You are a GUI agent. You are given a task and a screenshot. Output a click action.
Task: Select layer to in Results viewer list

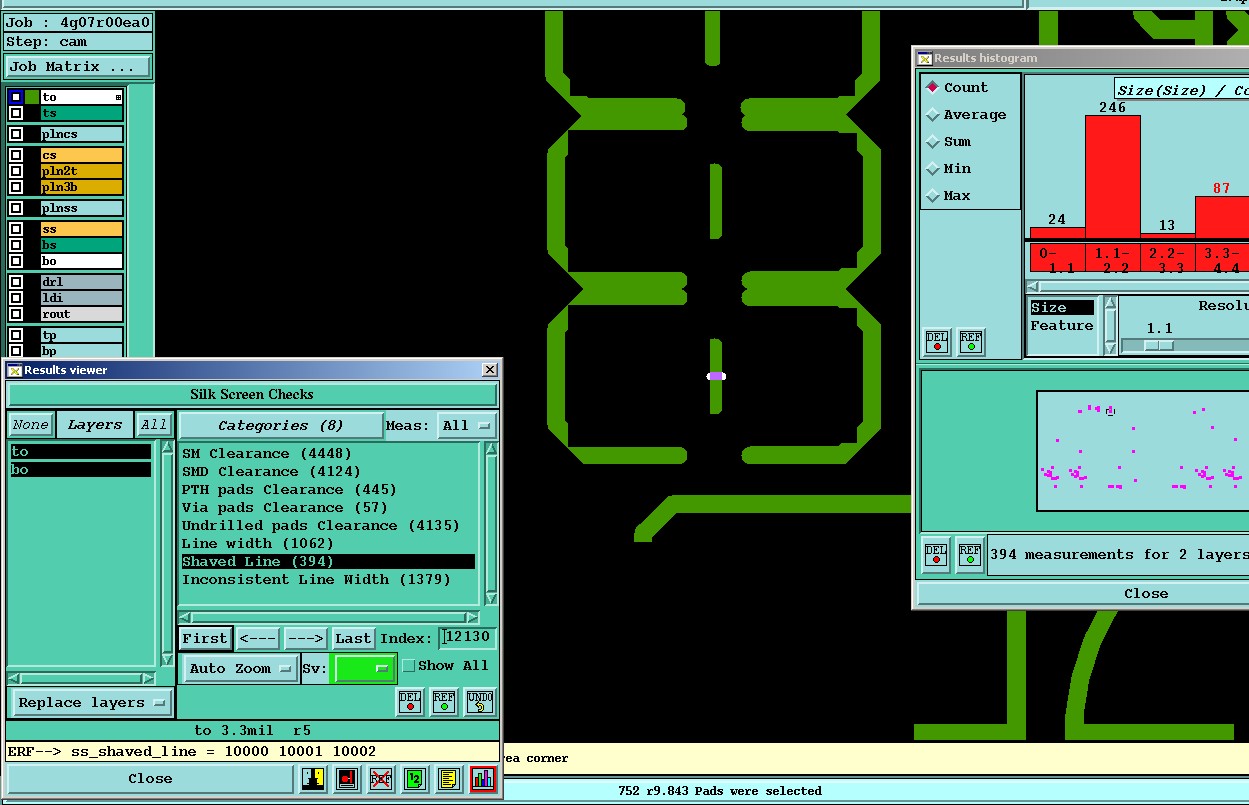point(80,452)
